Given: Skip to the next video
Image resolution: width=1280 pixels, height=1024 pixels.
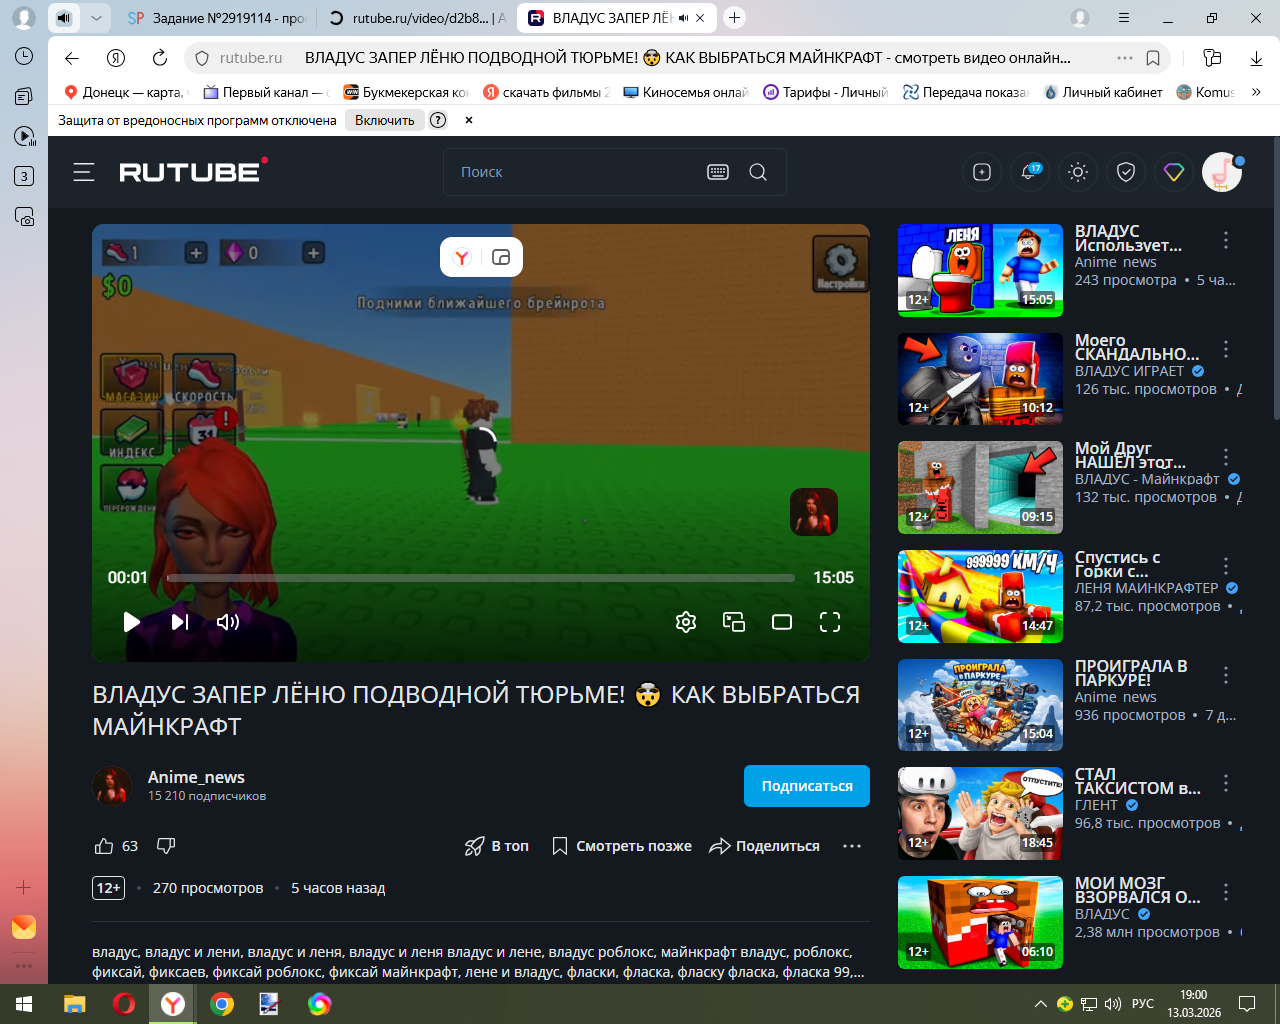Looking at the screenshot, I should pos(180,622).
